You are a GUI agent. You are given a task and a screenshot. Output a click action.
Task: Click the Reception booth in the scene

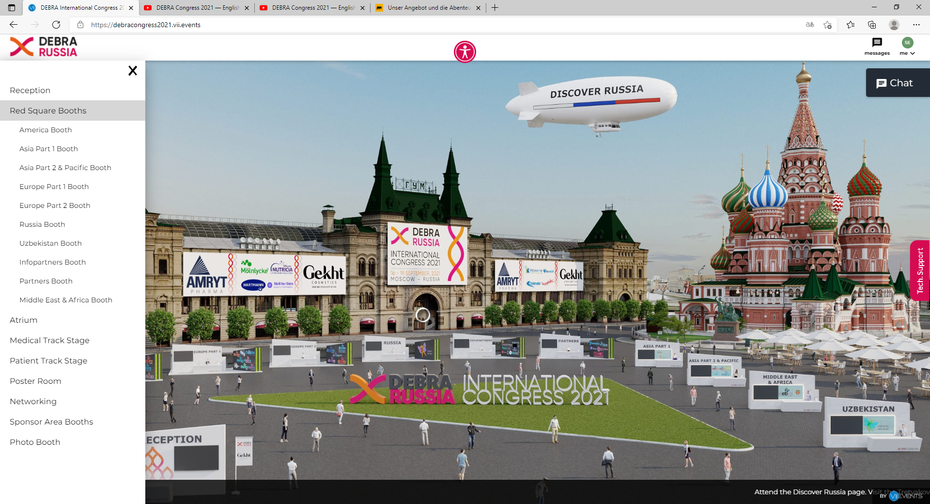coord(186,453)
